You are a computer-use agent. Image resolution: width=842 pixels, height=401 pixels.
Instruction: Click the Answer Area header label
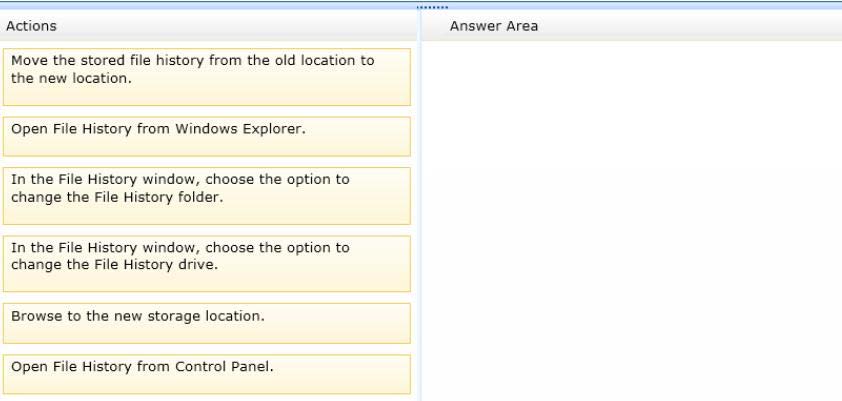pyautogui.click(x=493, y=26)
